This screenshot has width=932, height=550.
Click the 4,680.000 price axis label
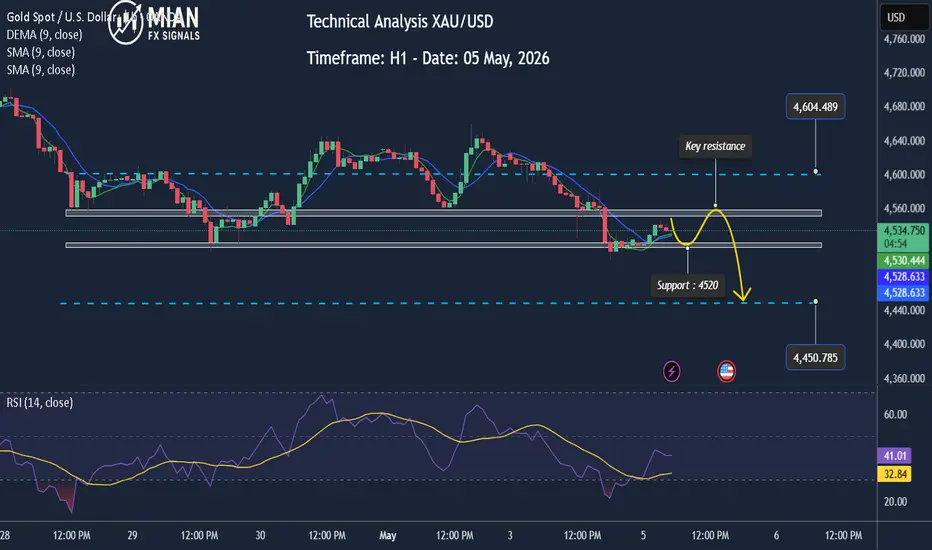(904, 106)
